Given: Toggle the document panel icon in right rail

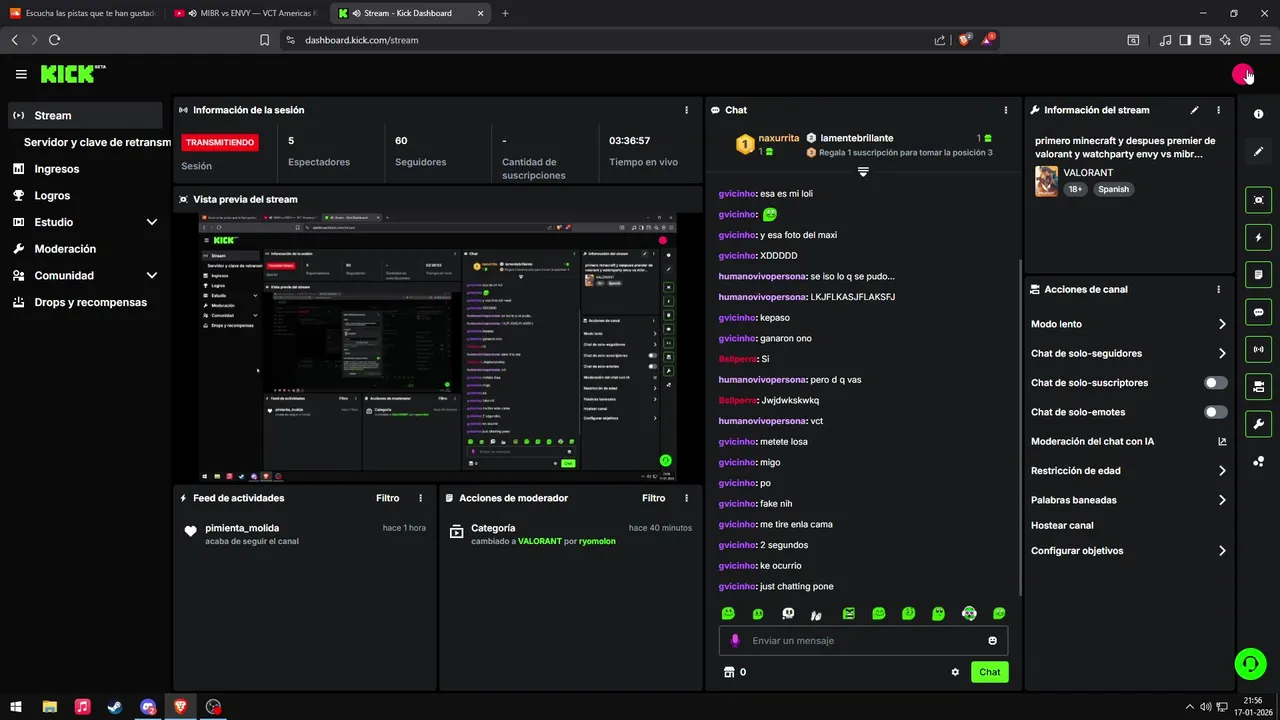Looking at the screenshot, I should (x=1258, y=275).
